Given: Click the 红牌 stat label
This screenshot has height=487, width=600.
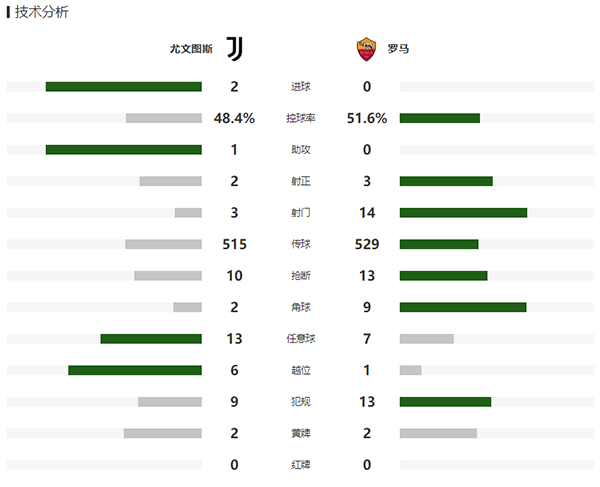Looking at the screenshot, I should point(300,465).
